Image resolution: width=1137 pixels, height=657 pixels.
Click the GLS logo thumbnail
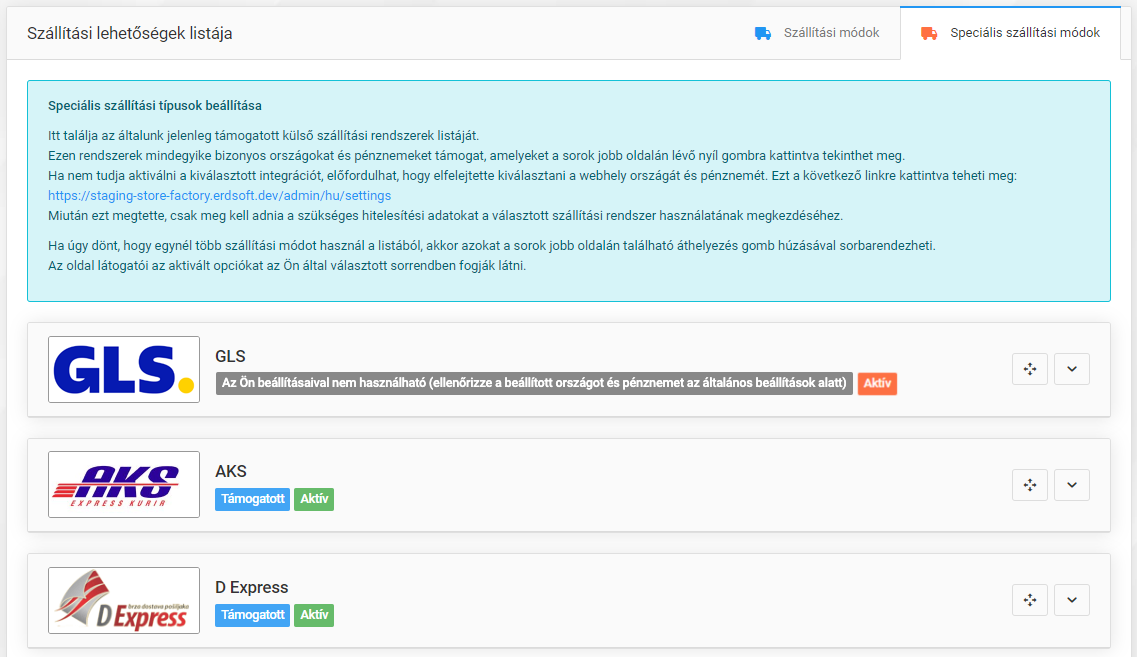tap(124, 369)
